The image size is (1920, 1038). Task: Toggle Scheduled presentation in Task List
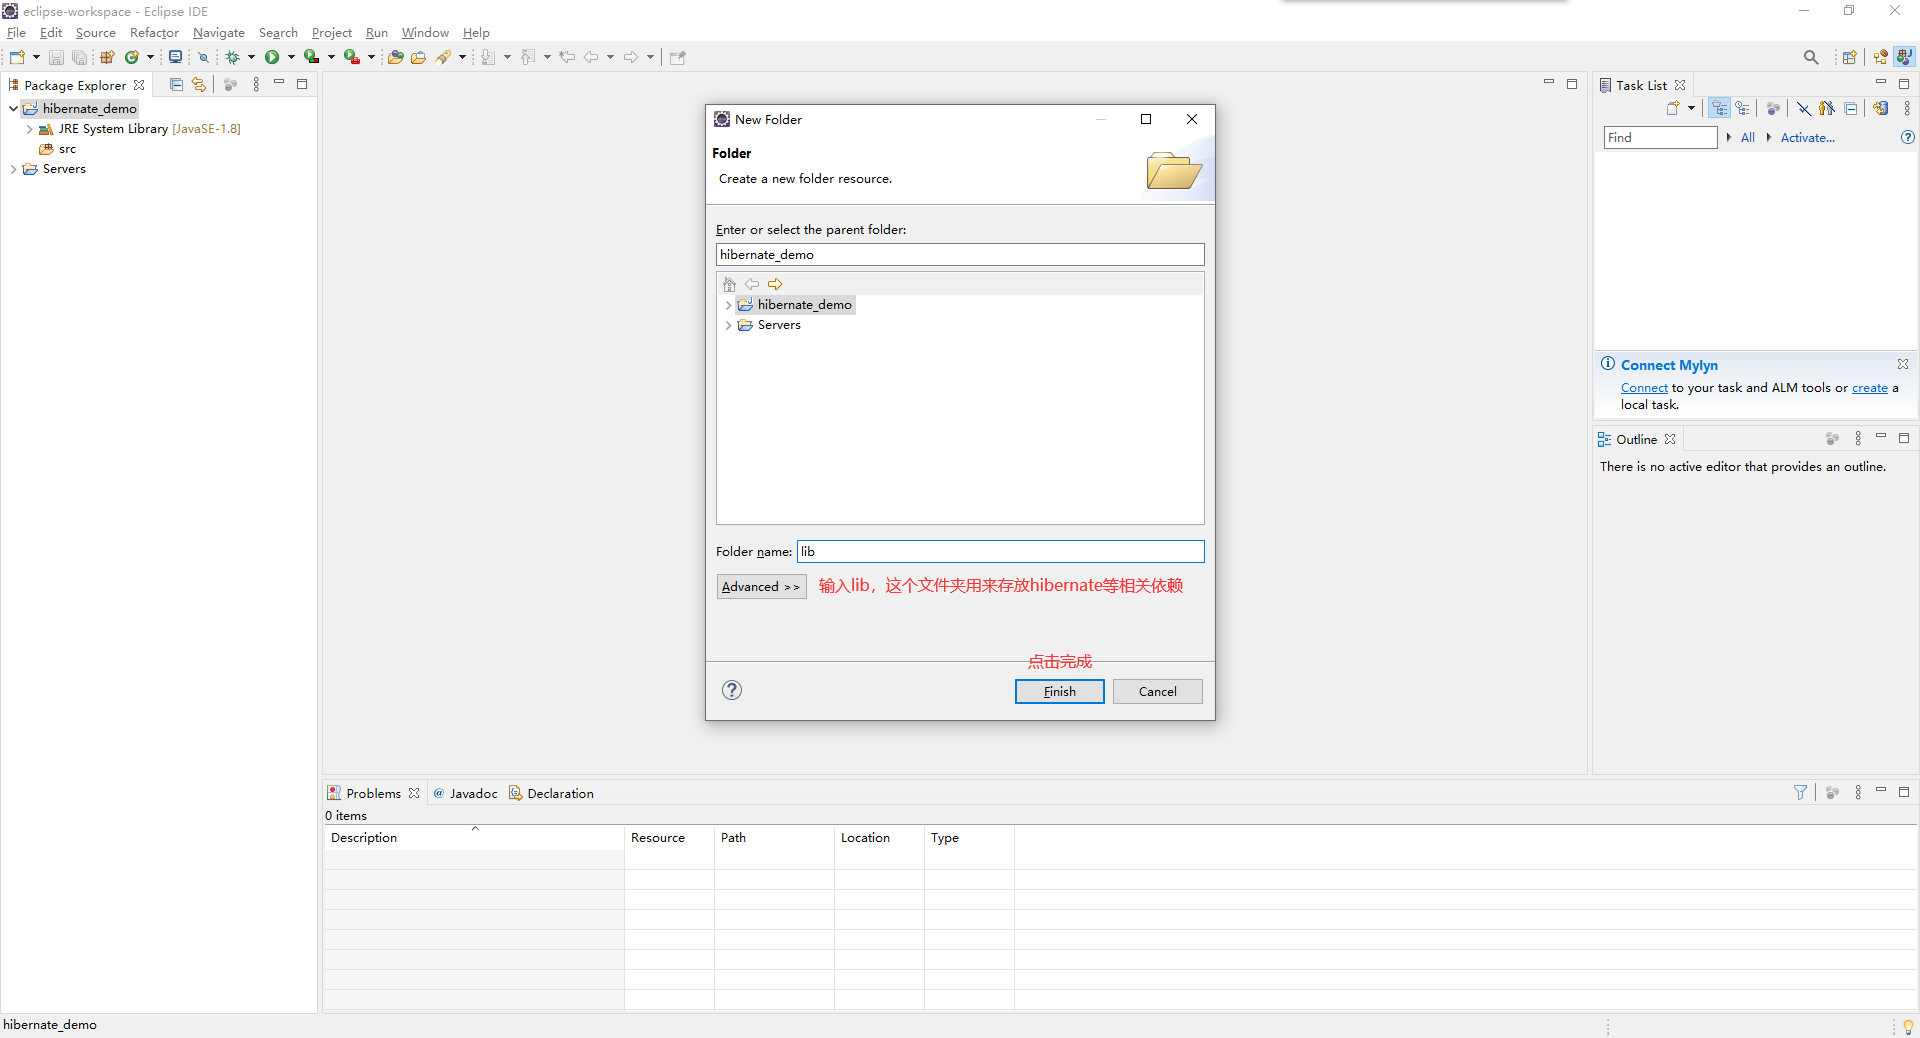pos(1743,108)
